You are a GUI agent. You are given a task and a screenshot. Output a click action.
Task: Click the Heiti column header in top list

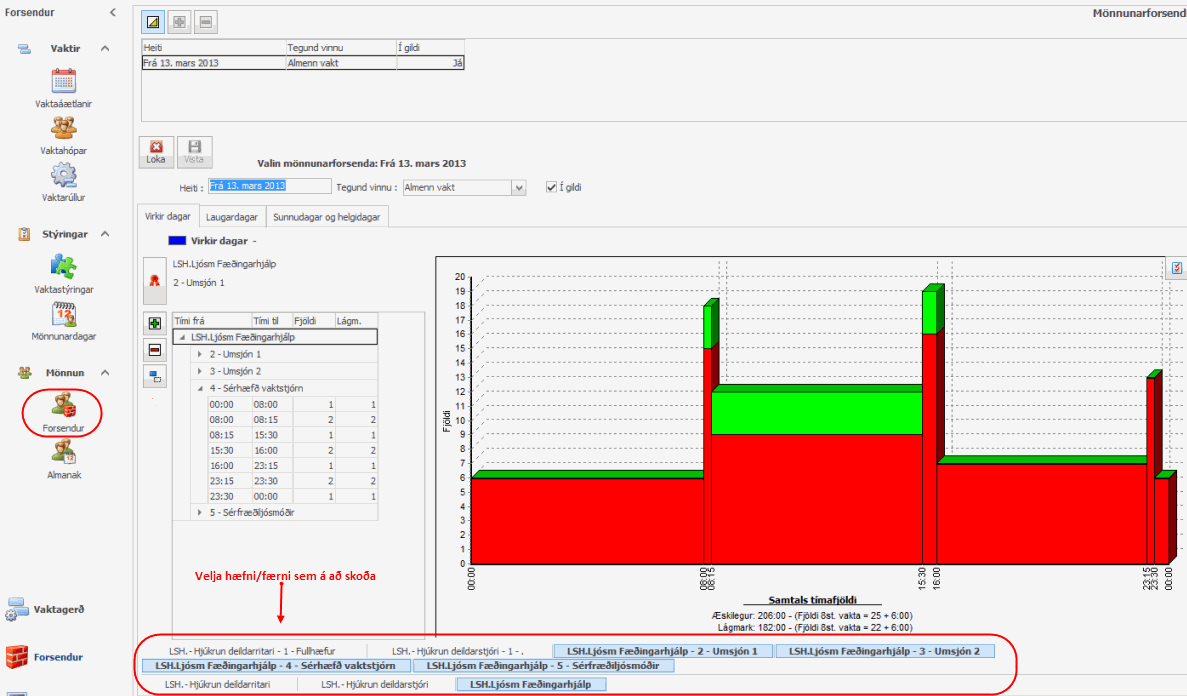[213, 48]
